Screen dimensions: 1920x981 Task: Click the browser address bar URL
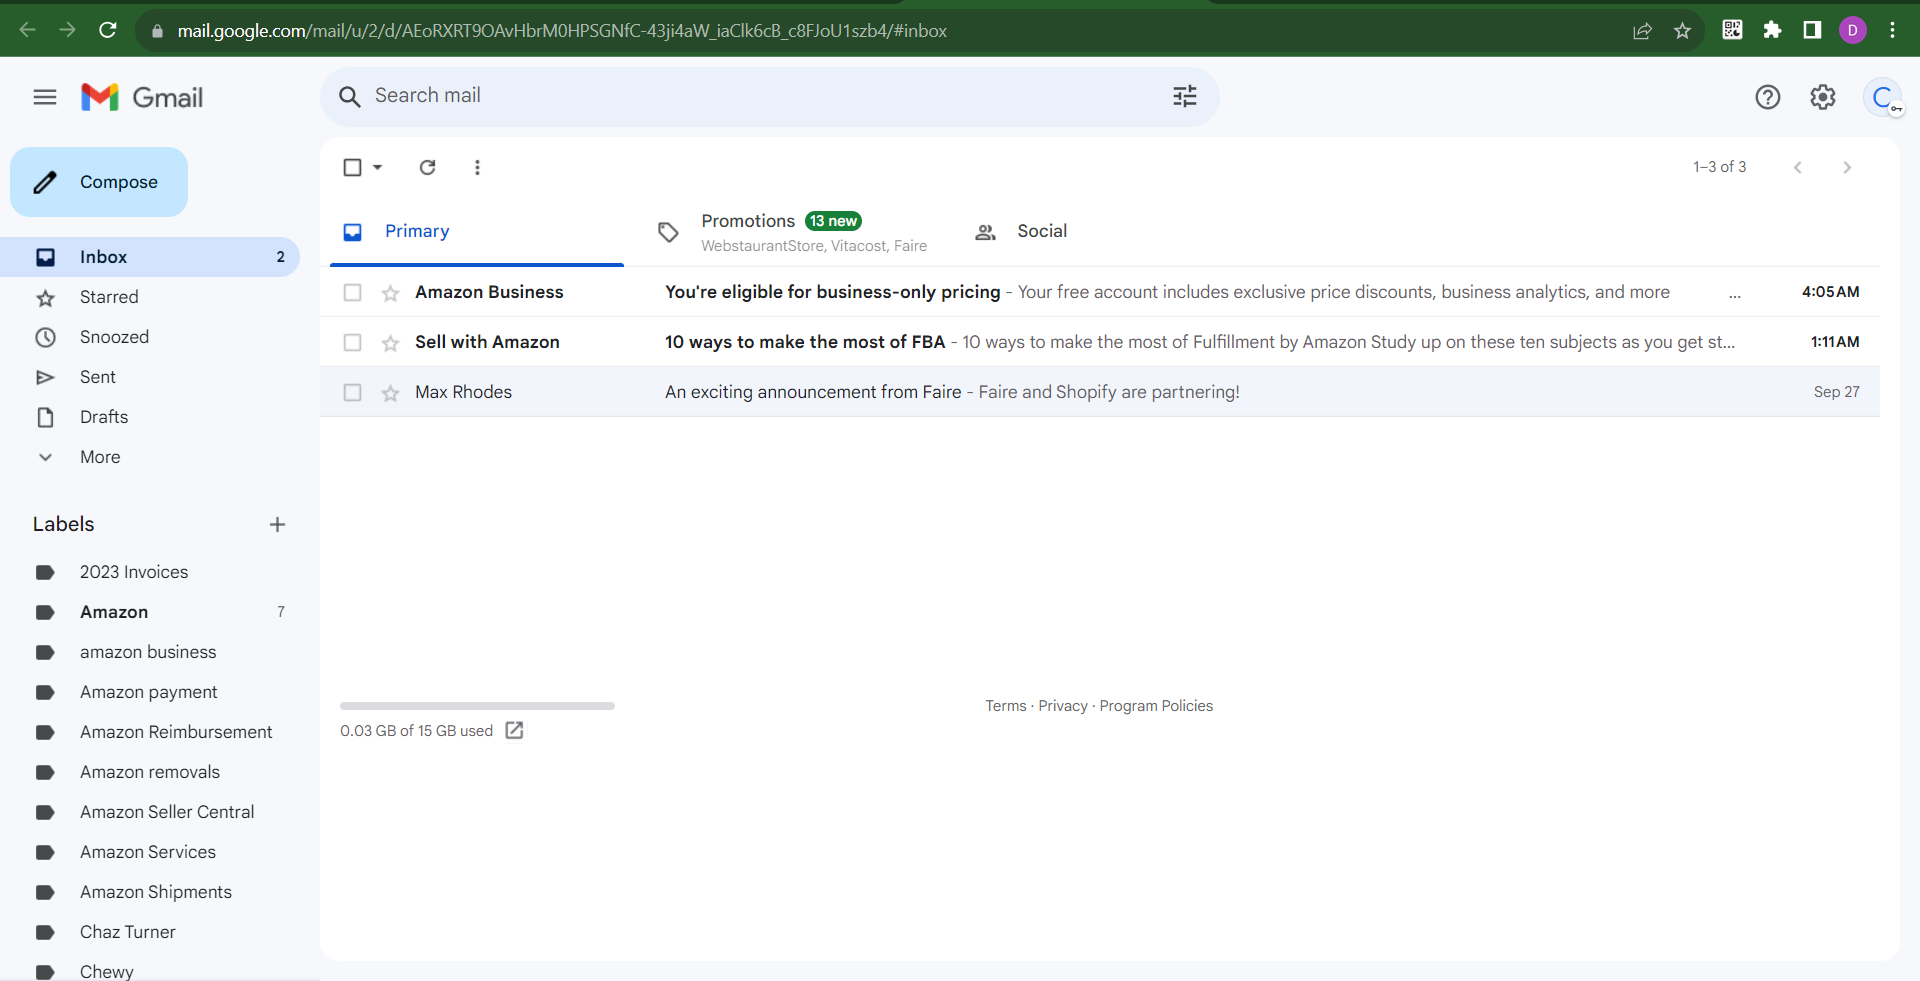[x=562, y=31]
